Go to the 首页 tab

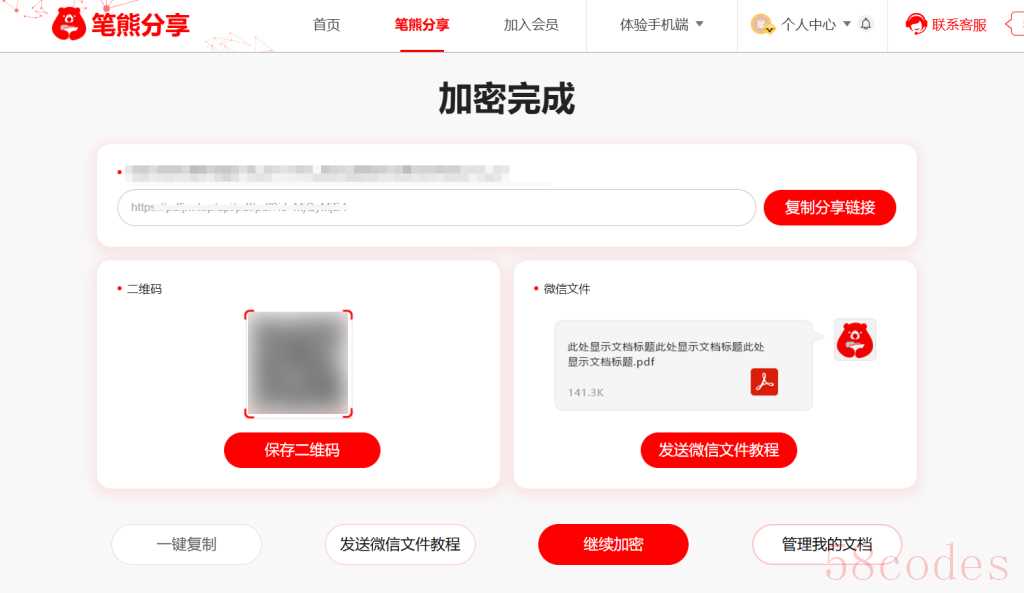pyautogui.click(x=327, y=25)
